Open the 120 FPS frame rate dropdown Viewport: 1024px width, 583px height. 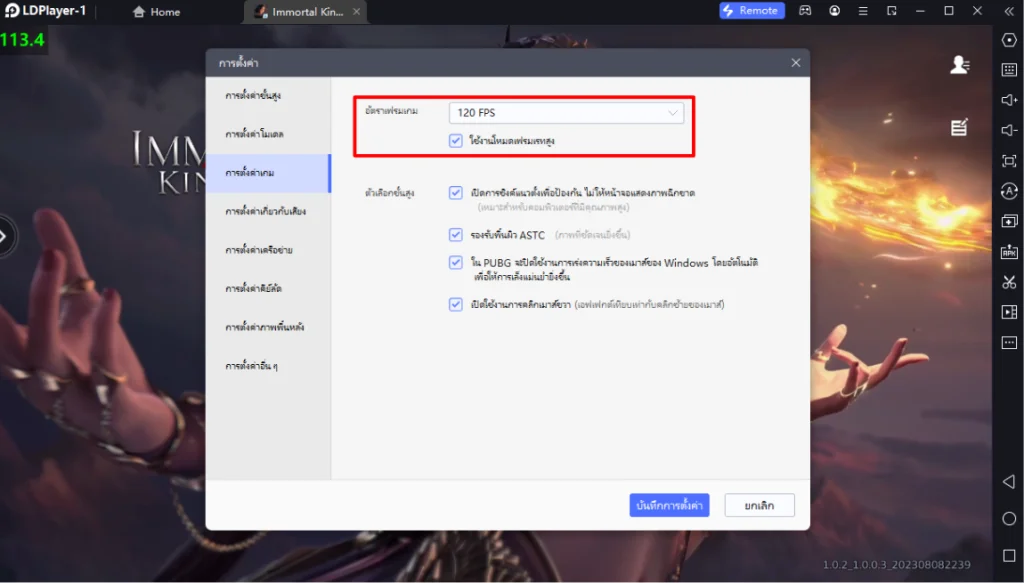(566, 113)
